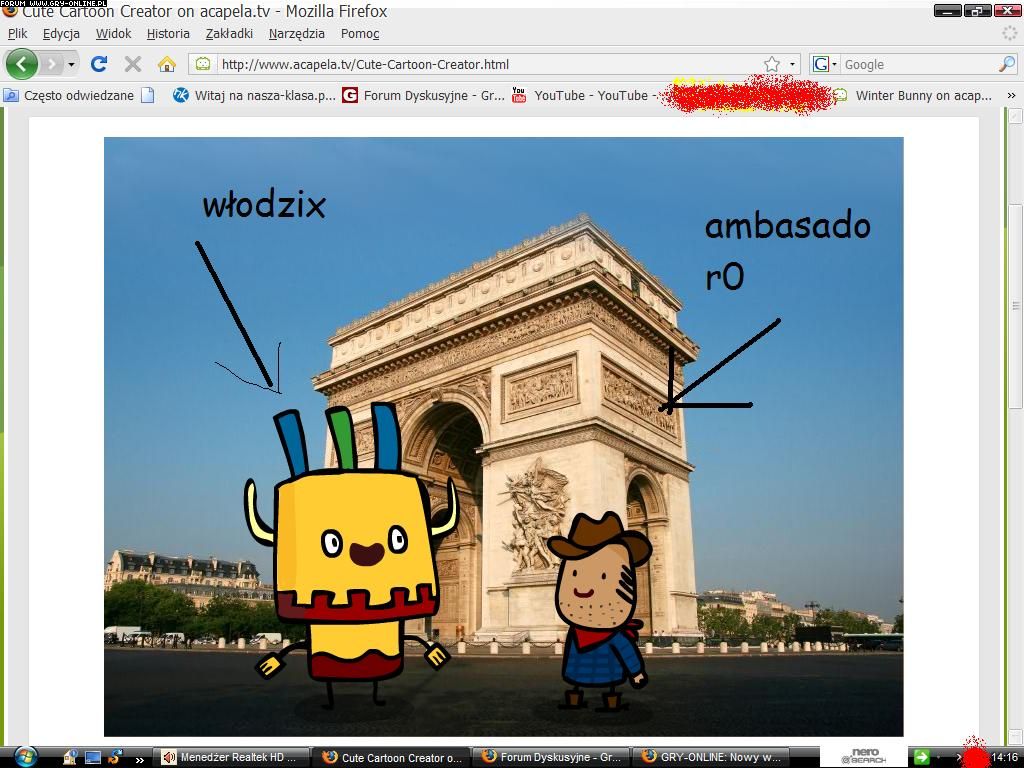Click the acapela site favicon in address bar
This screenshot has height=768, width=1024.
(203, 64)
